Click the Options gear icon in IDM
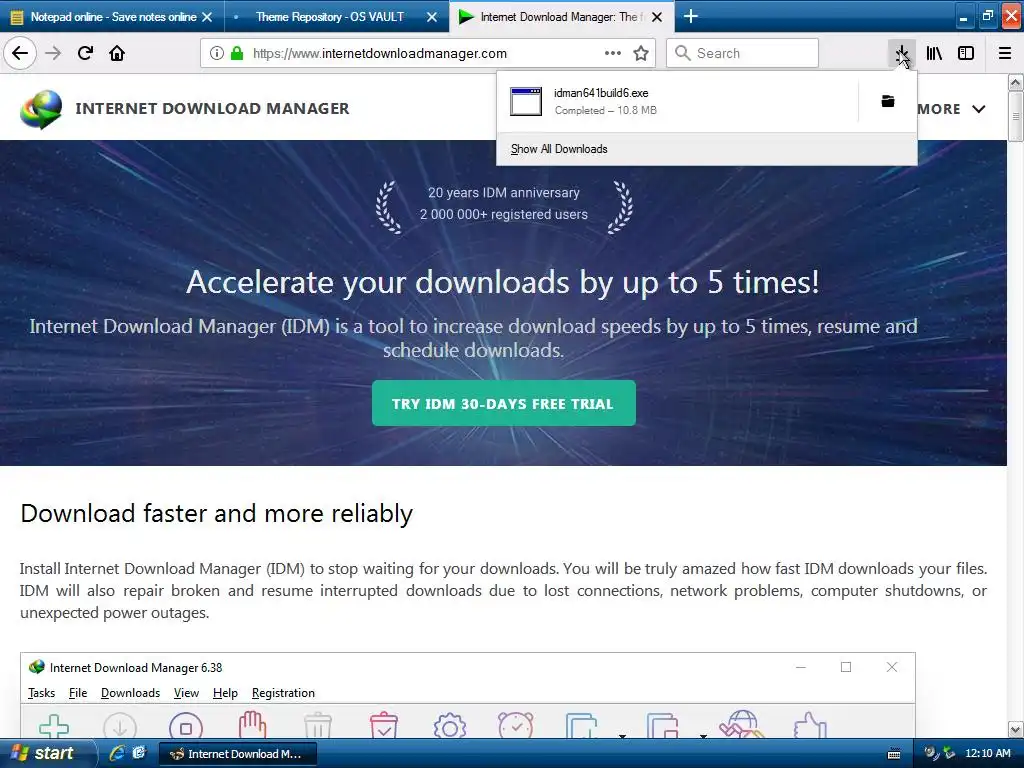1024x768 pixels. point(450,726)
